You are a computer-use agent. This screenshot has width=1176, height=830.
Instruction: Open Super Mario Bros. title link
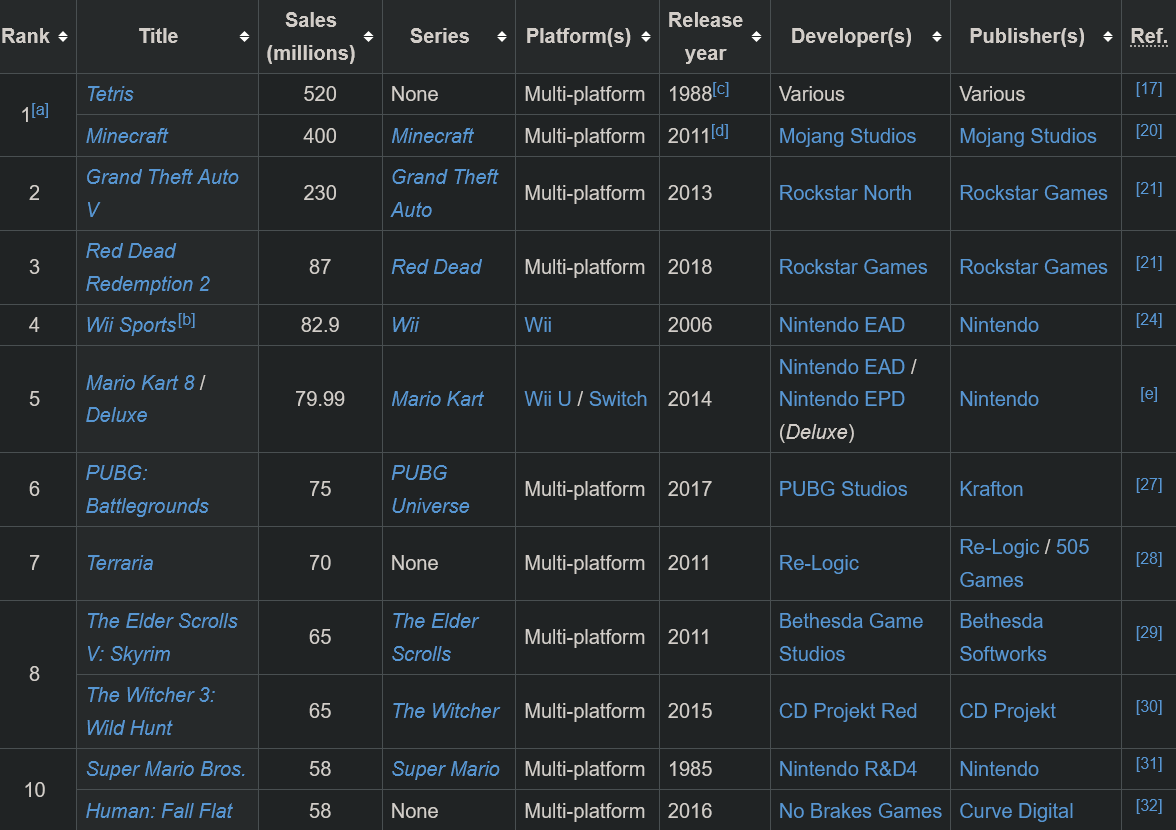click(166, 769)
